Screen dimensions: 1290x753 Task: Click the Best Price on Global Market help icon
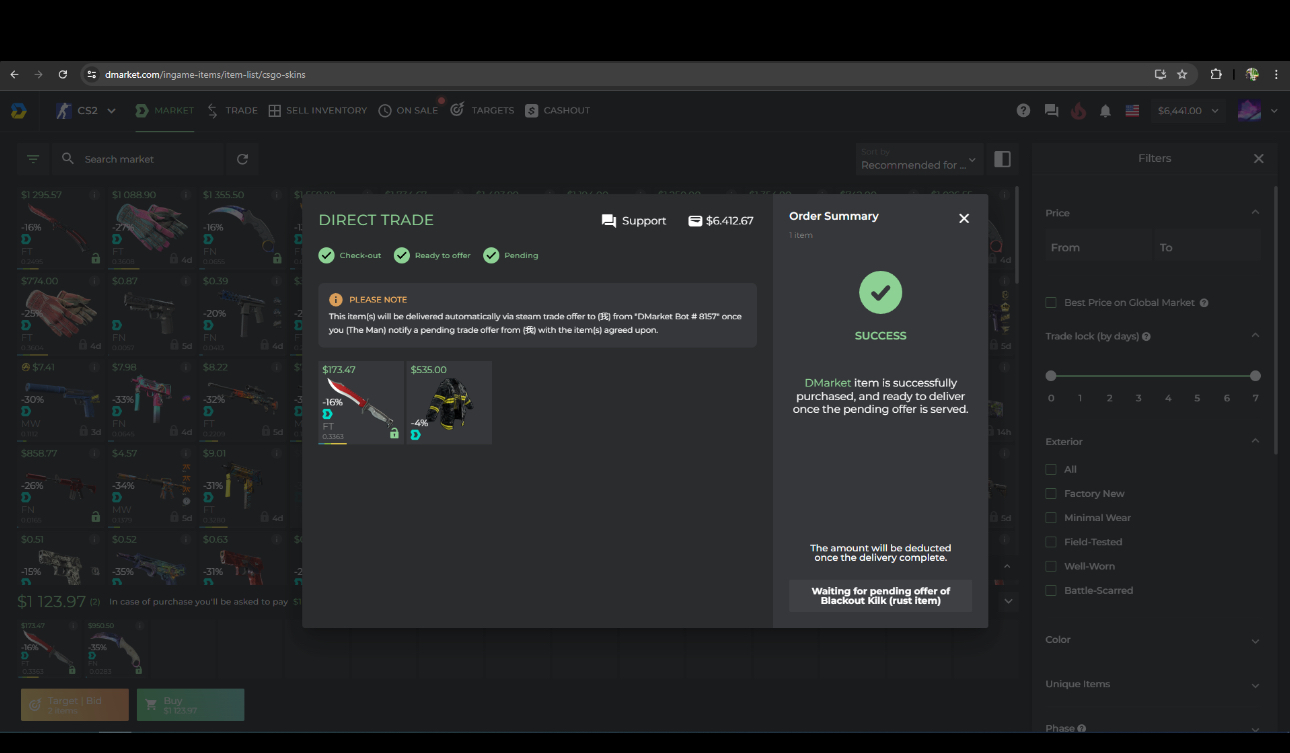coord(1204,303)
